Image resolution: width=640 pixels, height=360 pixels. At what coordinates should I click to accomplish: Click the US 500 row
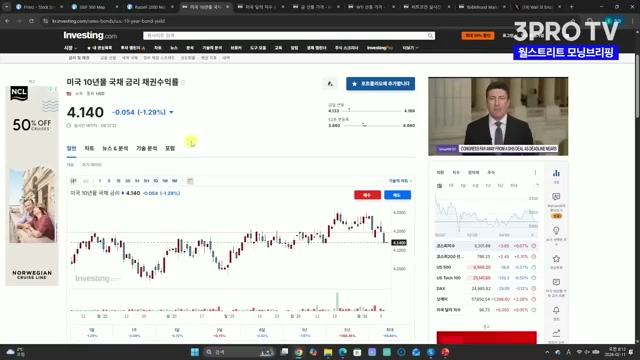tap(486, 267)
